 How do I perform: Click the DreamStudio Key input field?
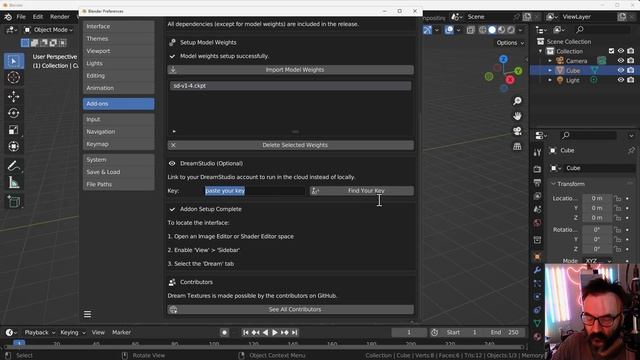254,191
